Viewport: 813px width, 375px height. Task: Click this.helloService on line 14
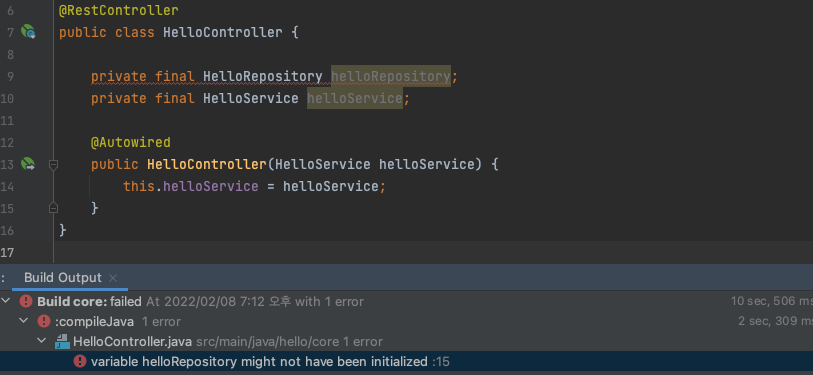pyautogui.click(x=191, y=186)
